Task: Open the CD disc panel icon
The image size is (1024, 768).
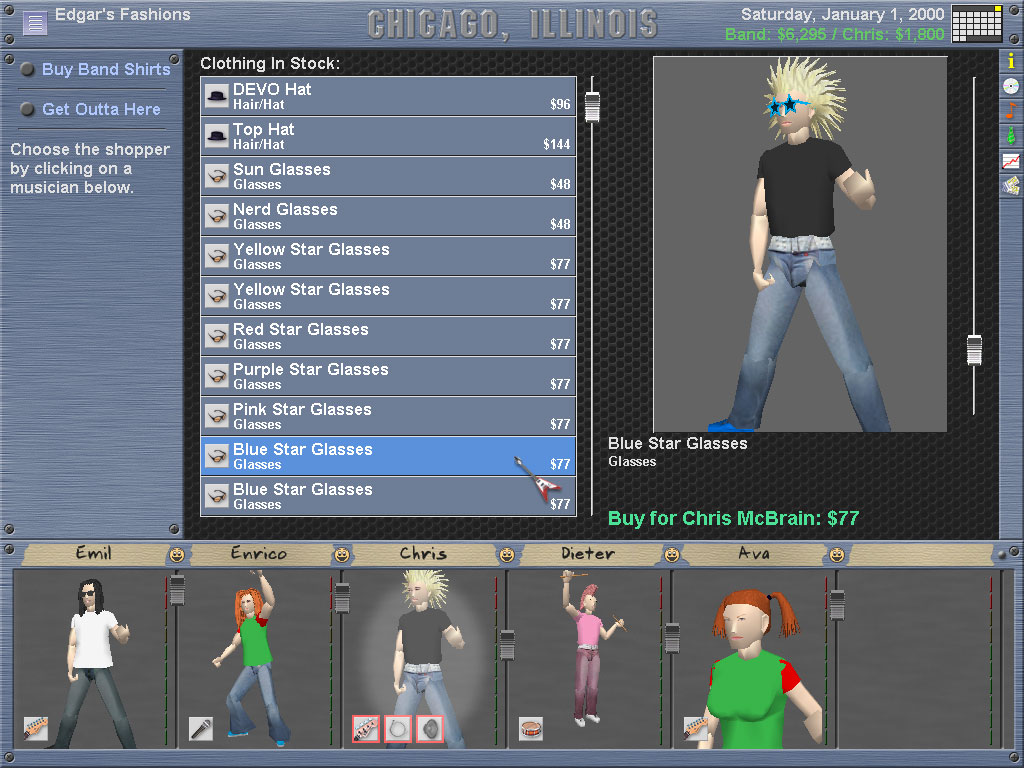Action: click(1011, 86)
